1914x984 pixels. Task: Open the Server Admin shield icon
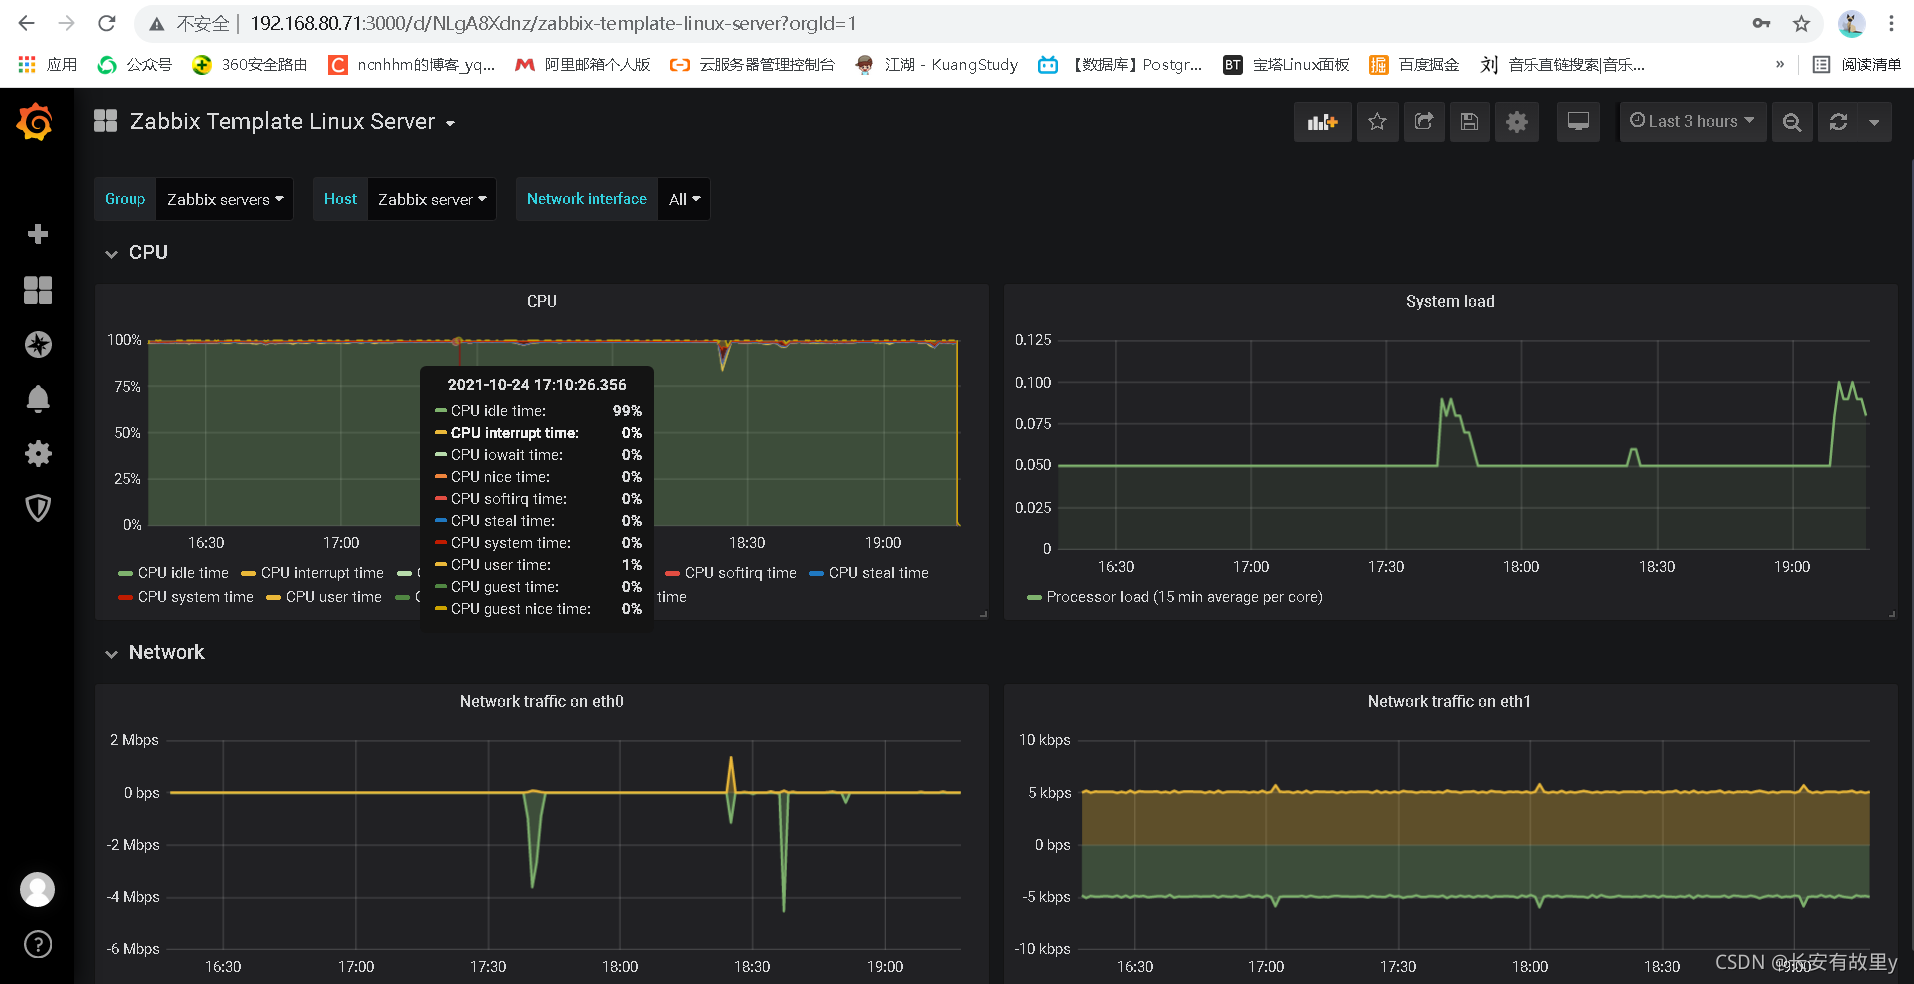coord(38,508)
